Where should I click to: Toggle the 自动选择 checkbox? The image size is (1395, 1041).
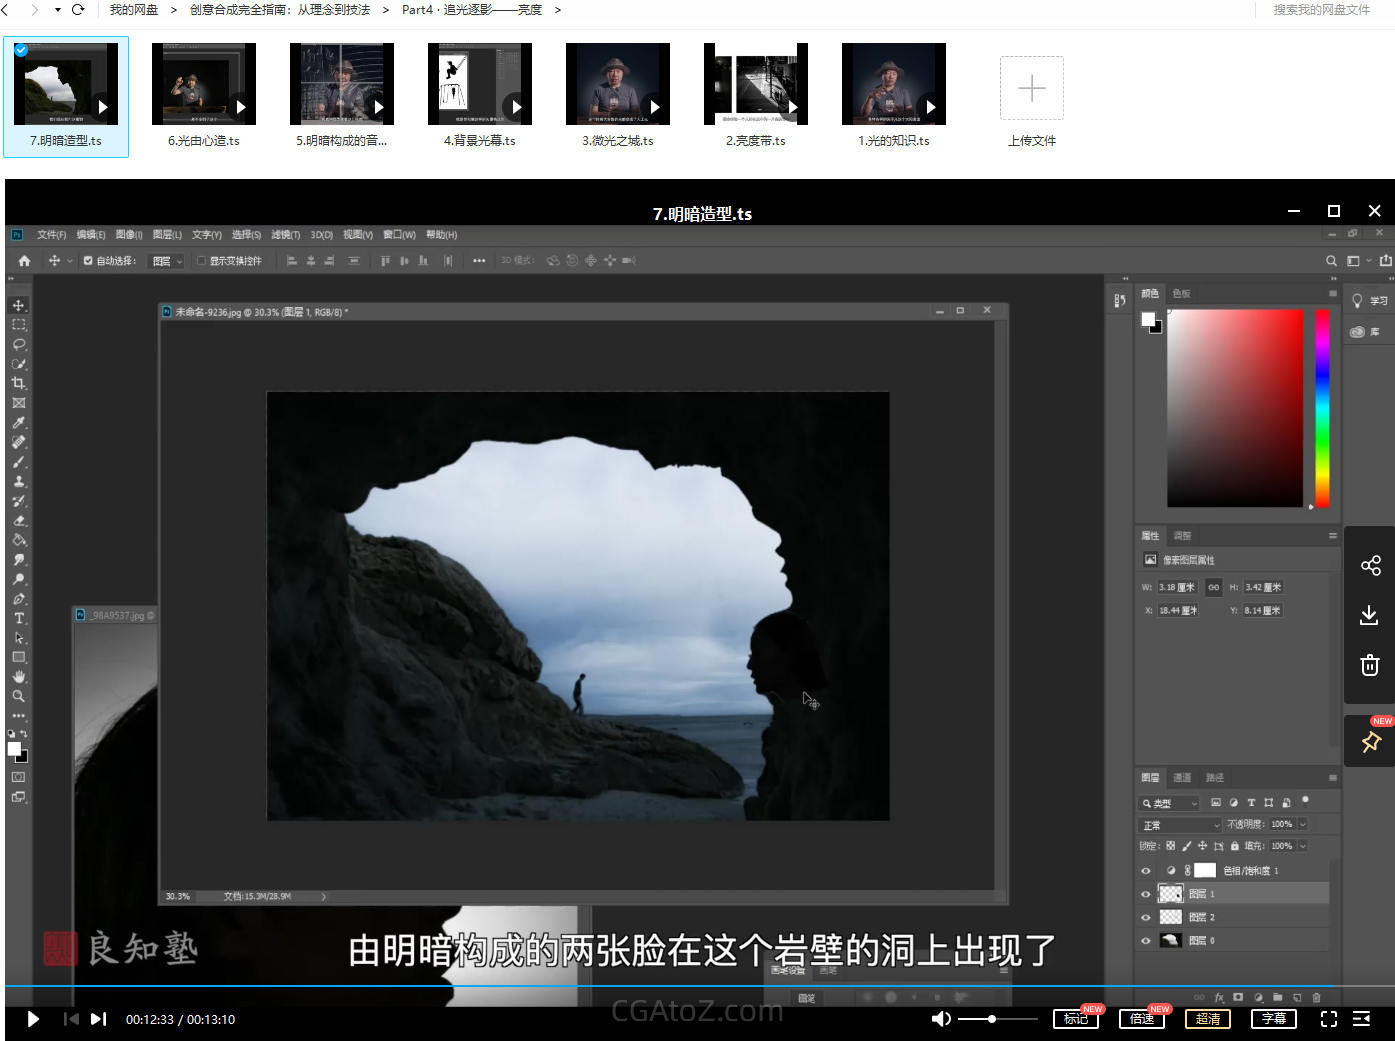tap(88, 261)
